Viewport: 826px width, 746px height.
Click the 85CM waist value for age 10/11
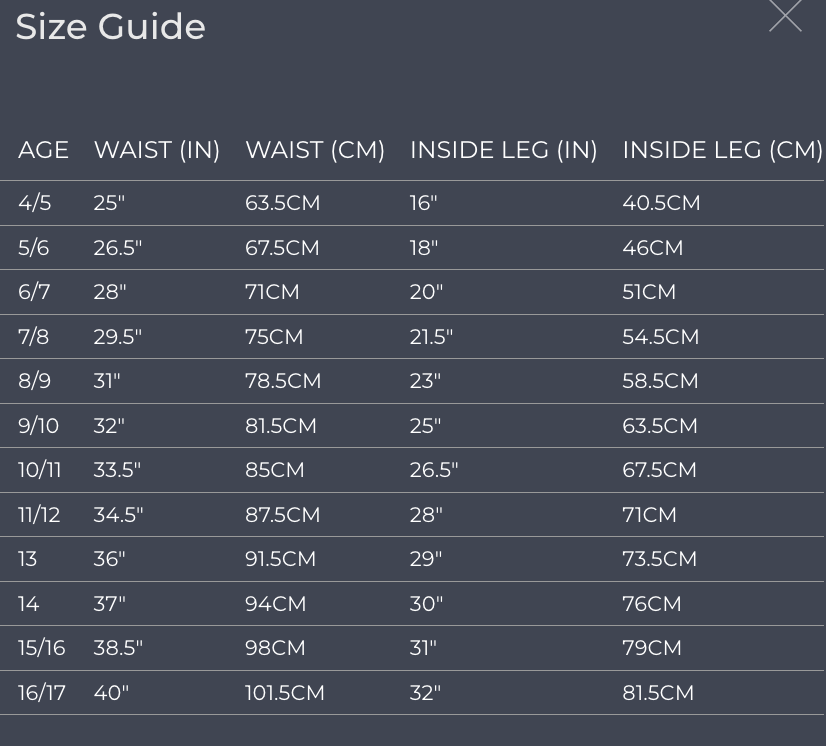[275, 470]
